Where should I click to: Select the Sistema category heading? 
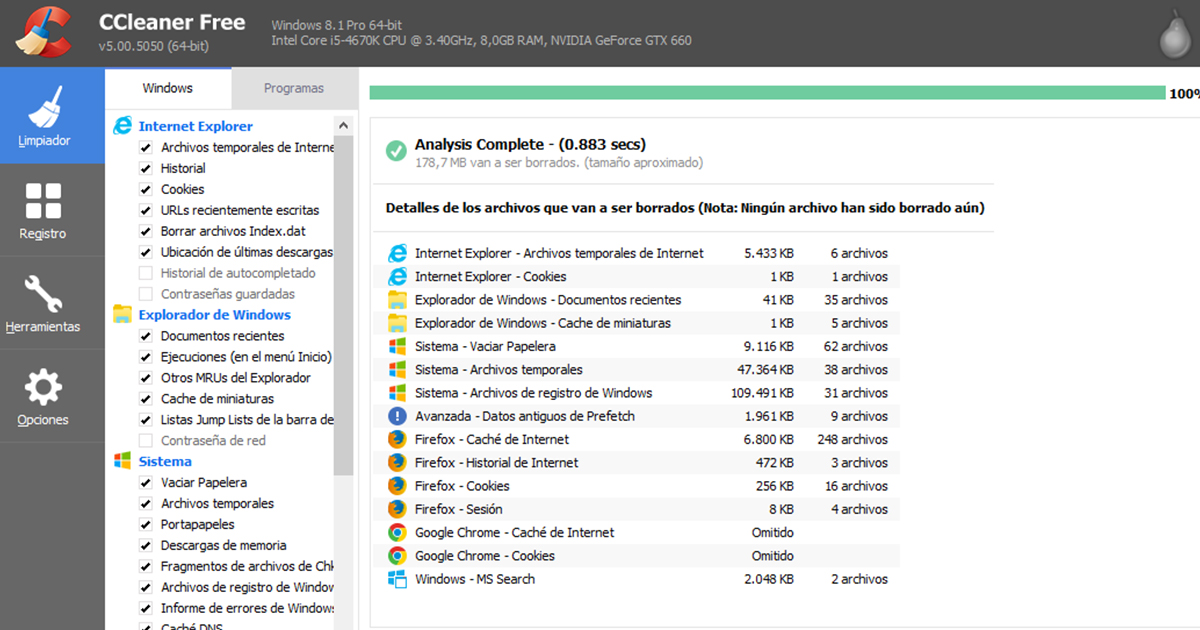click(x=165, y=461)
